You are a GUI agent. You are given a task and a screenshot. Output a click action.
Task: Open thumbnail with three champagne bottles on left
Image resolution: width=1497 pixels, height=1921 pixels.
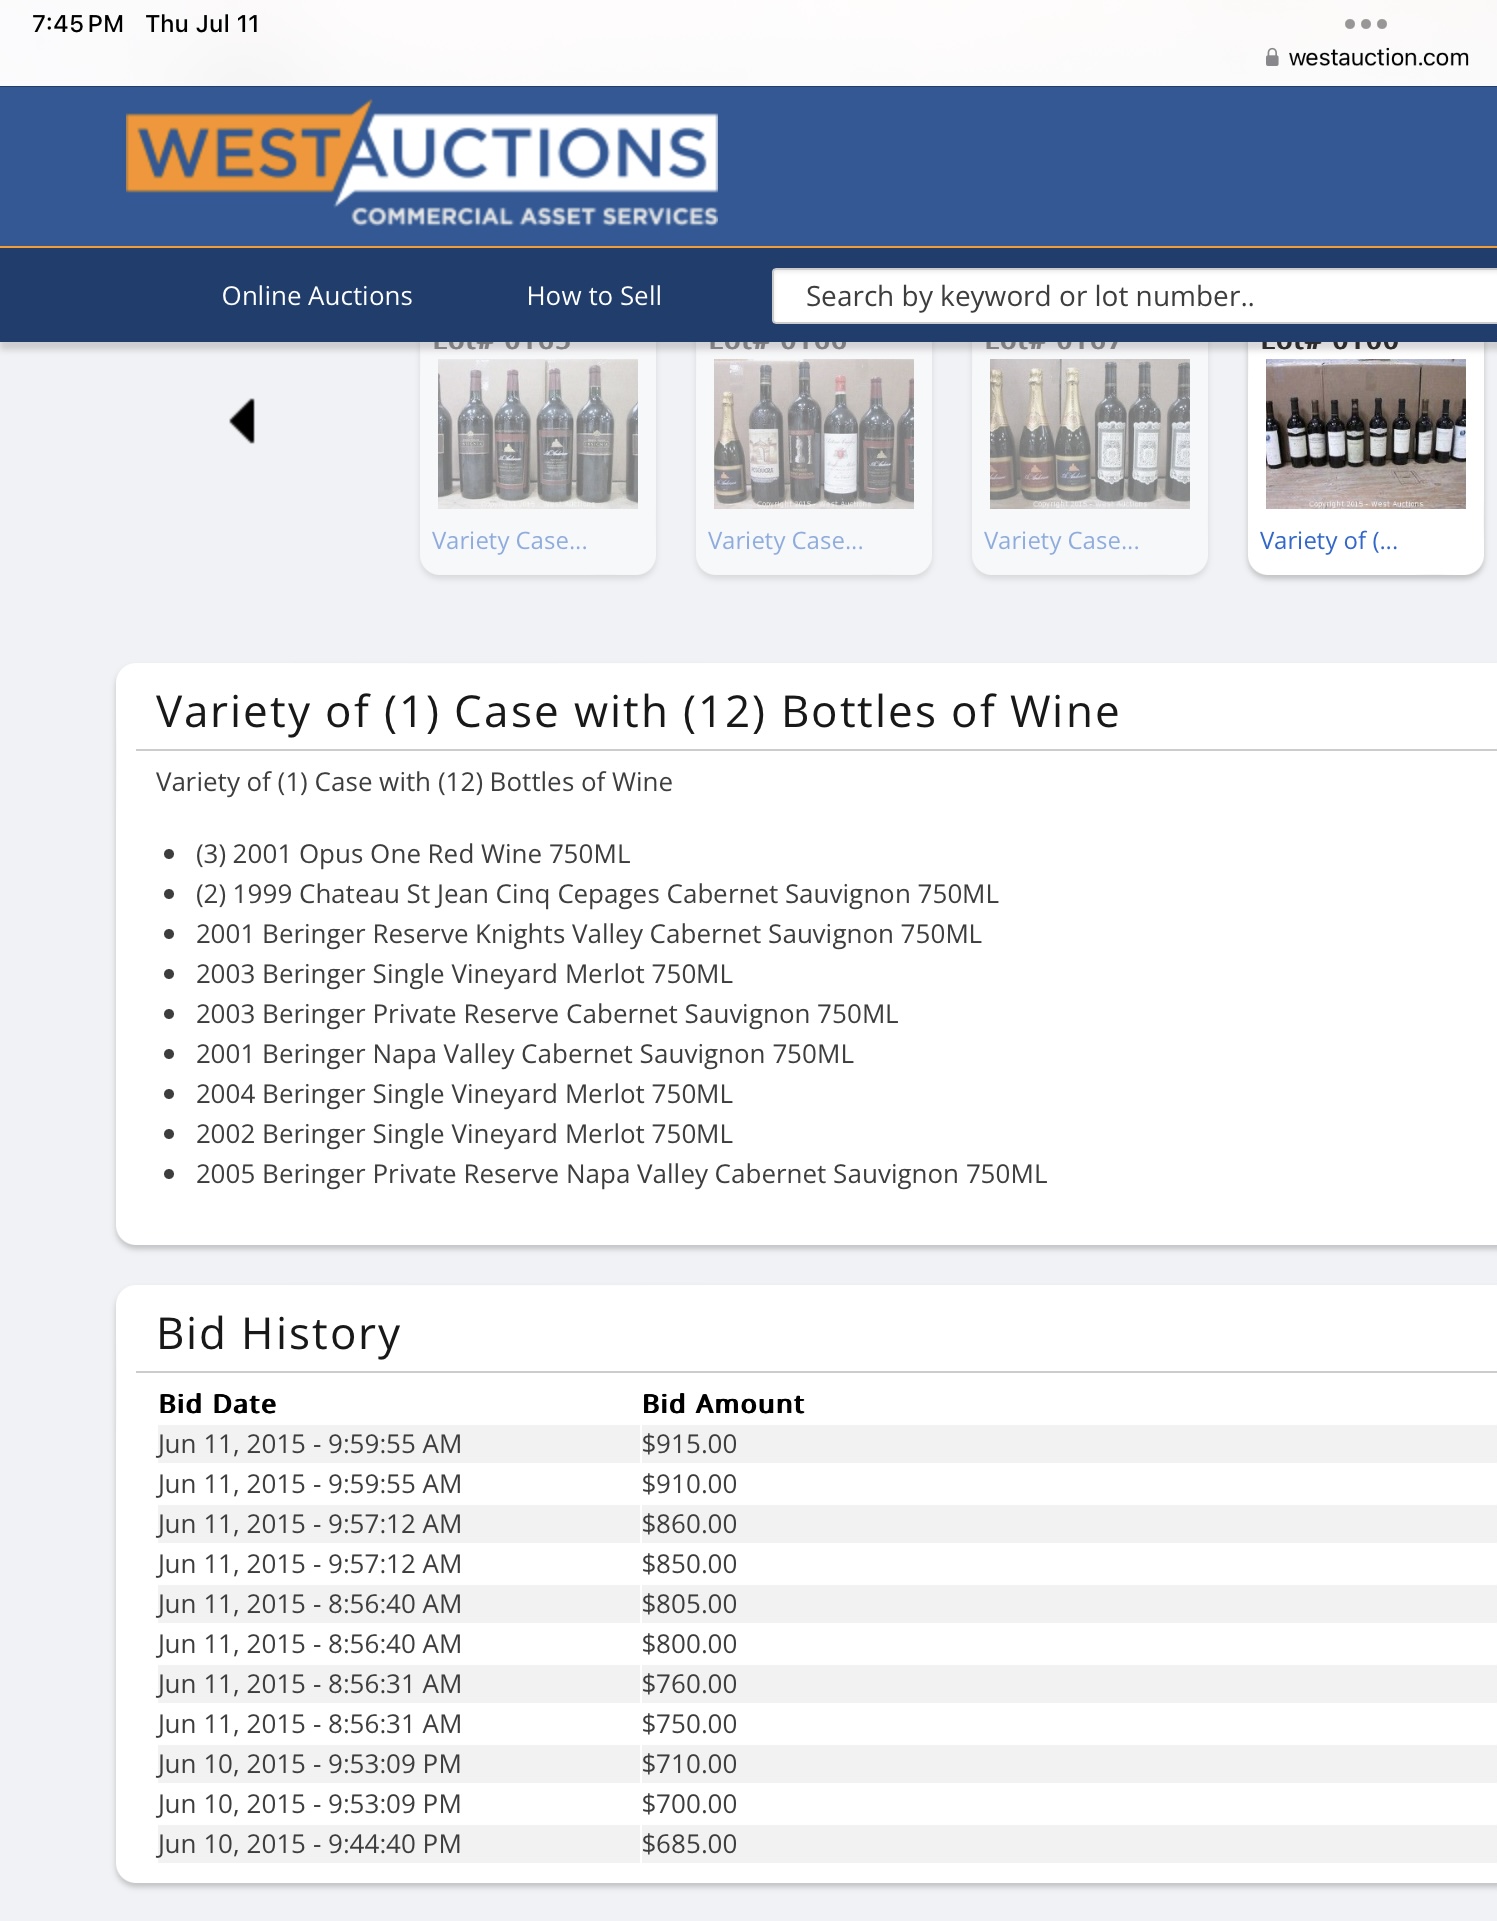point(1089,434)
